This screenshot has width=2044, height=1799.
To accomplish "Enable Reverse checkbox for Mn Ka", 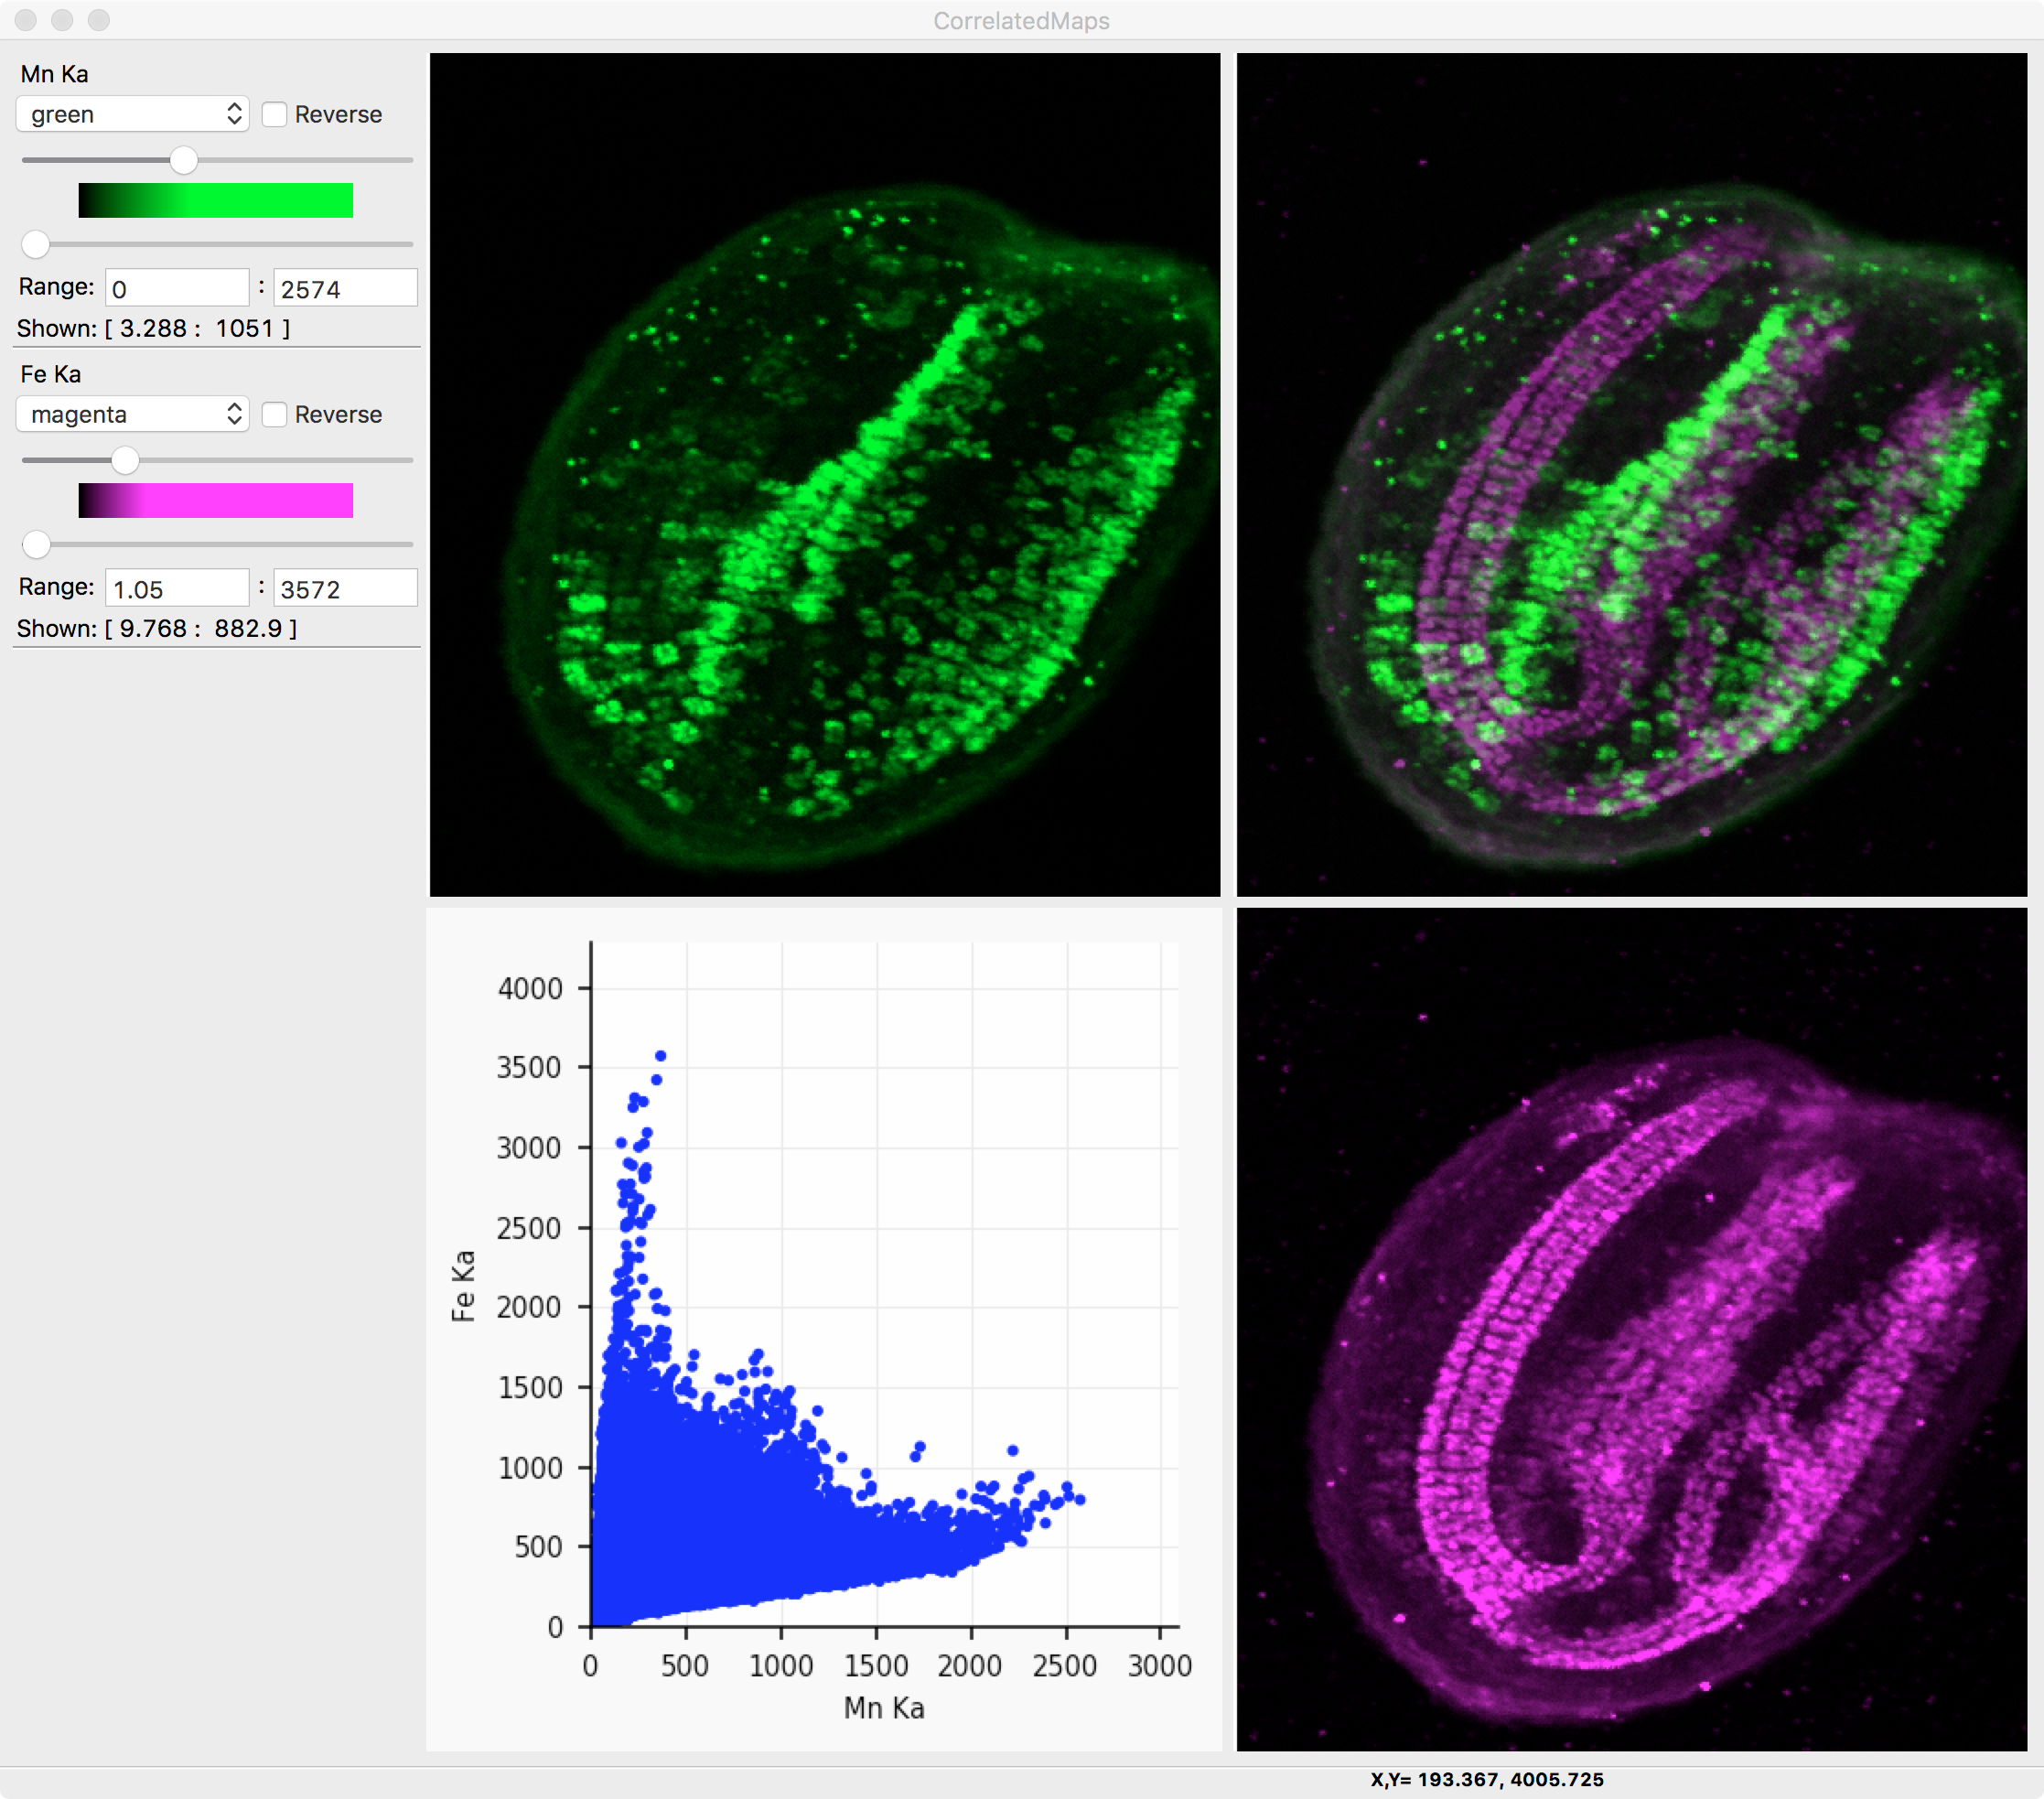I will [275, 114].
